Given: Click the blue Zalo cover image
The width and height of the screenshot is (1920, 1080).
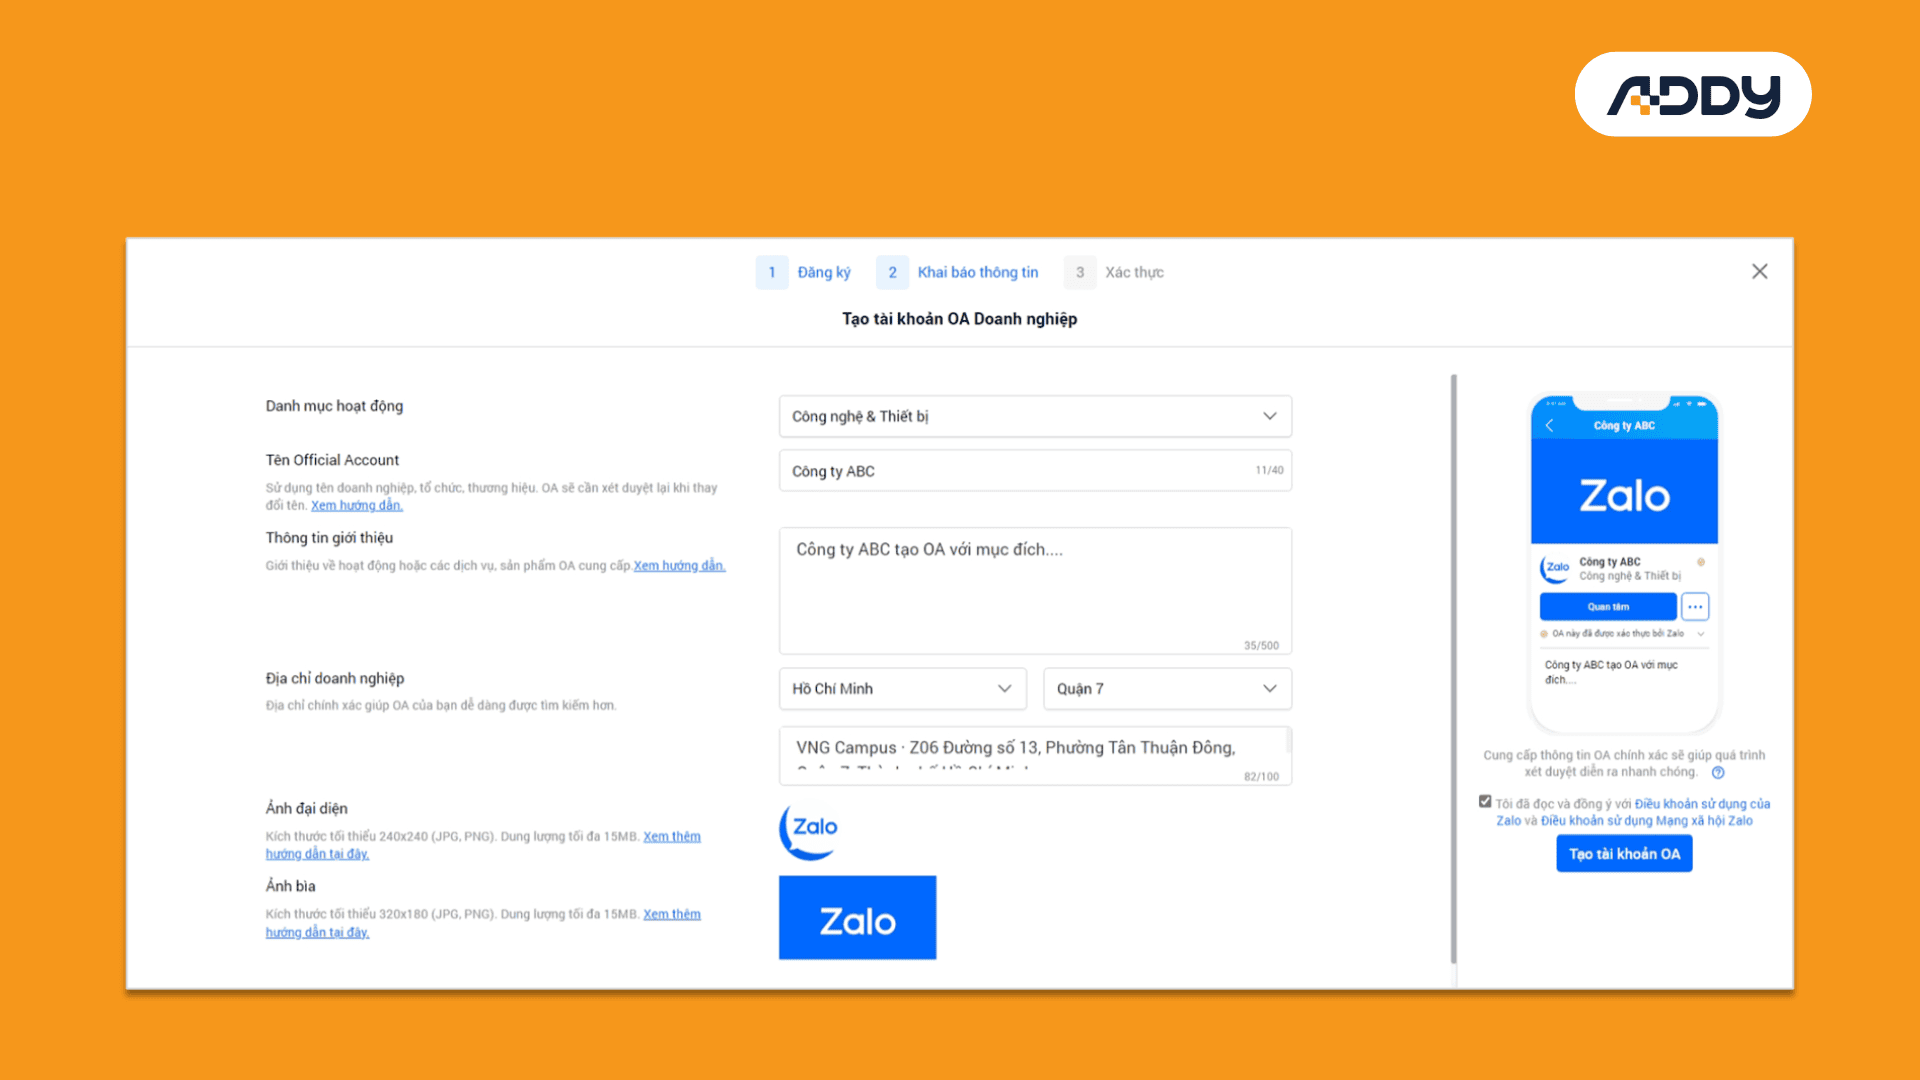Looking at the screenshot, I should (x=858, y=917).
